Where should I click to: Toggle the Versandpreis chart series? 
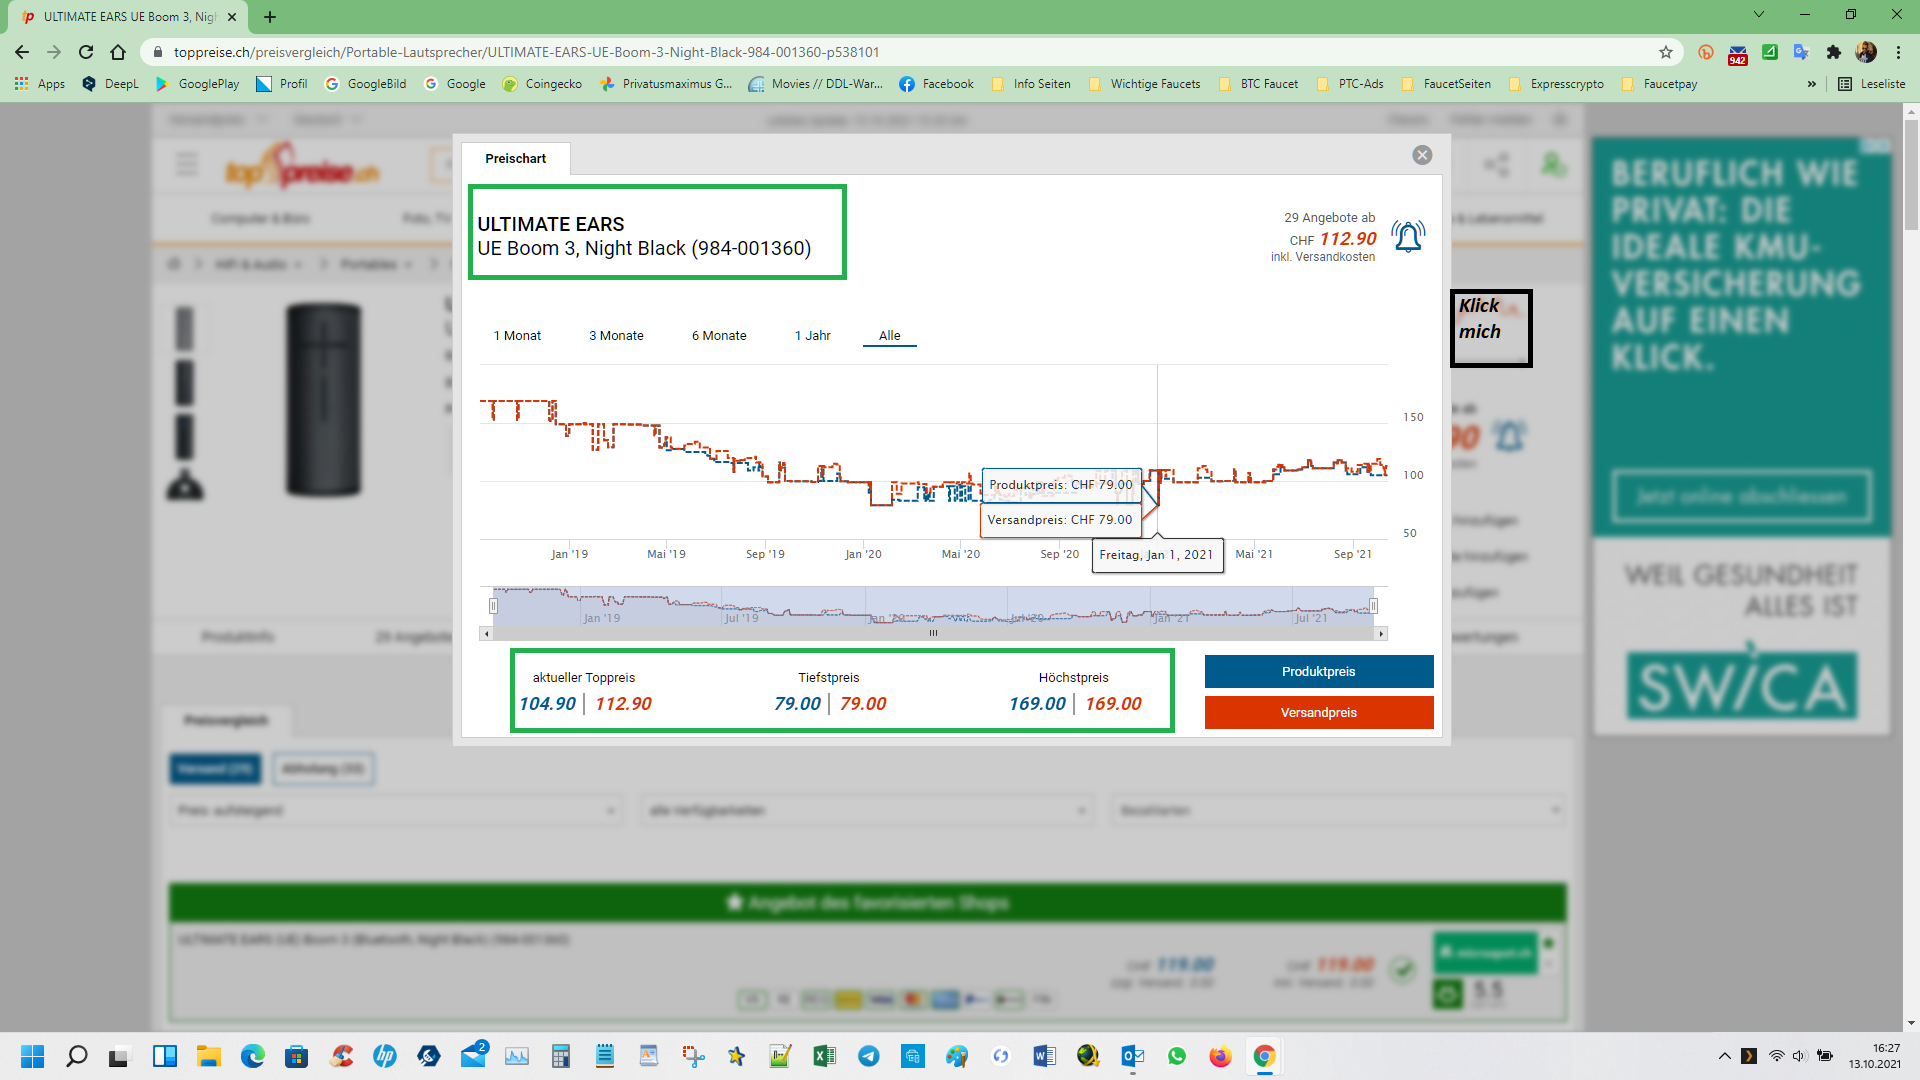[x=1318, y=713]
